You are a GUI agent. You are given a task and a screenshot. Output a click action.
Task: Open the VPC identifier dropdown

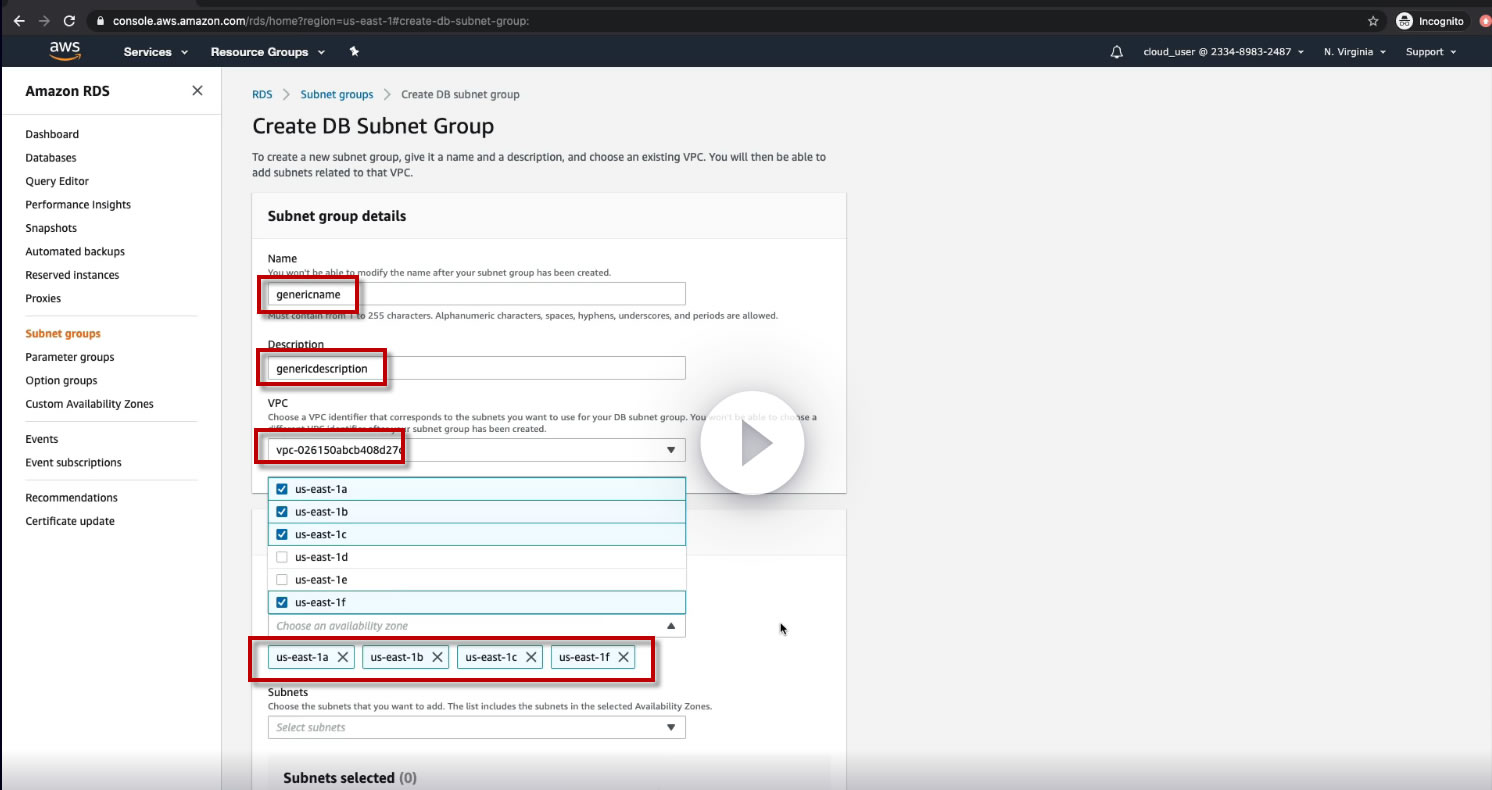pos(476,450)
